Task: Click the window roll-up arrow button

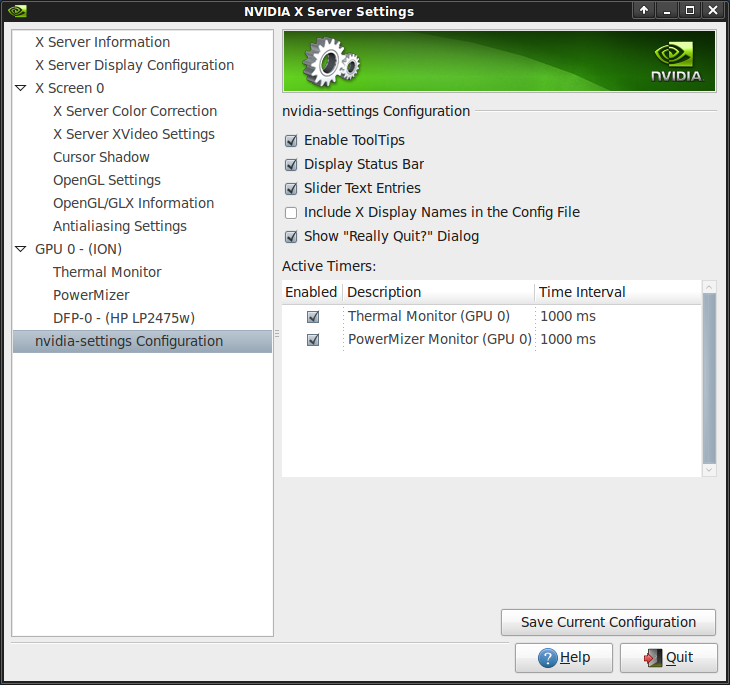Action: pos(644,10)
